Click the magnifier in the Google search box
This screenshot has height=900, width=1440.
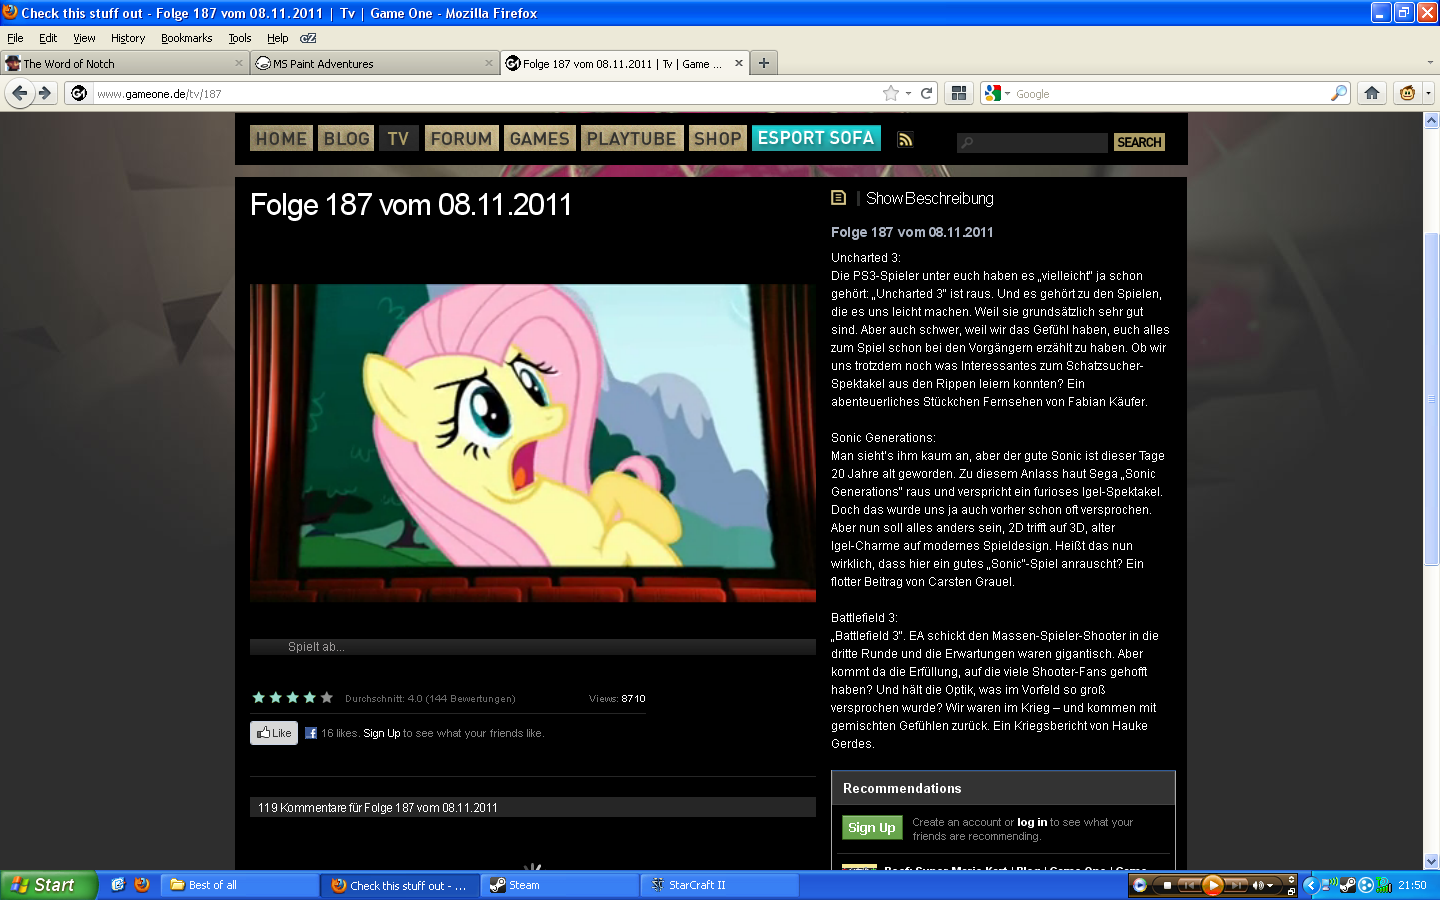coord(1339,93)
